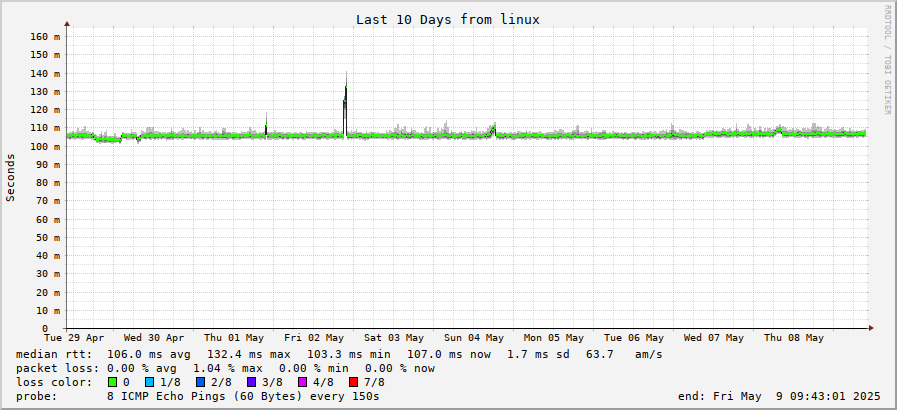This screenshot has width=897, height=410.
Task: Click the 'Tue 29 Apr' date label
Action: point(74,337)
